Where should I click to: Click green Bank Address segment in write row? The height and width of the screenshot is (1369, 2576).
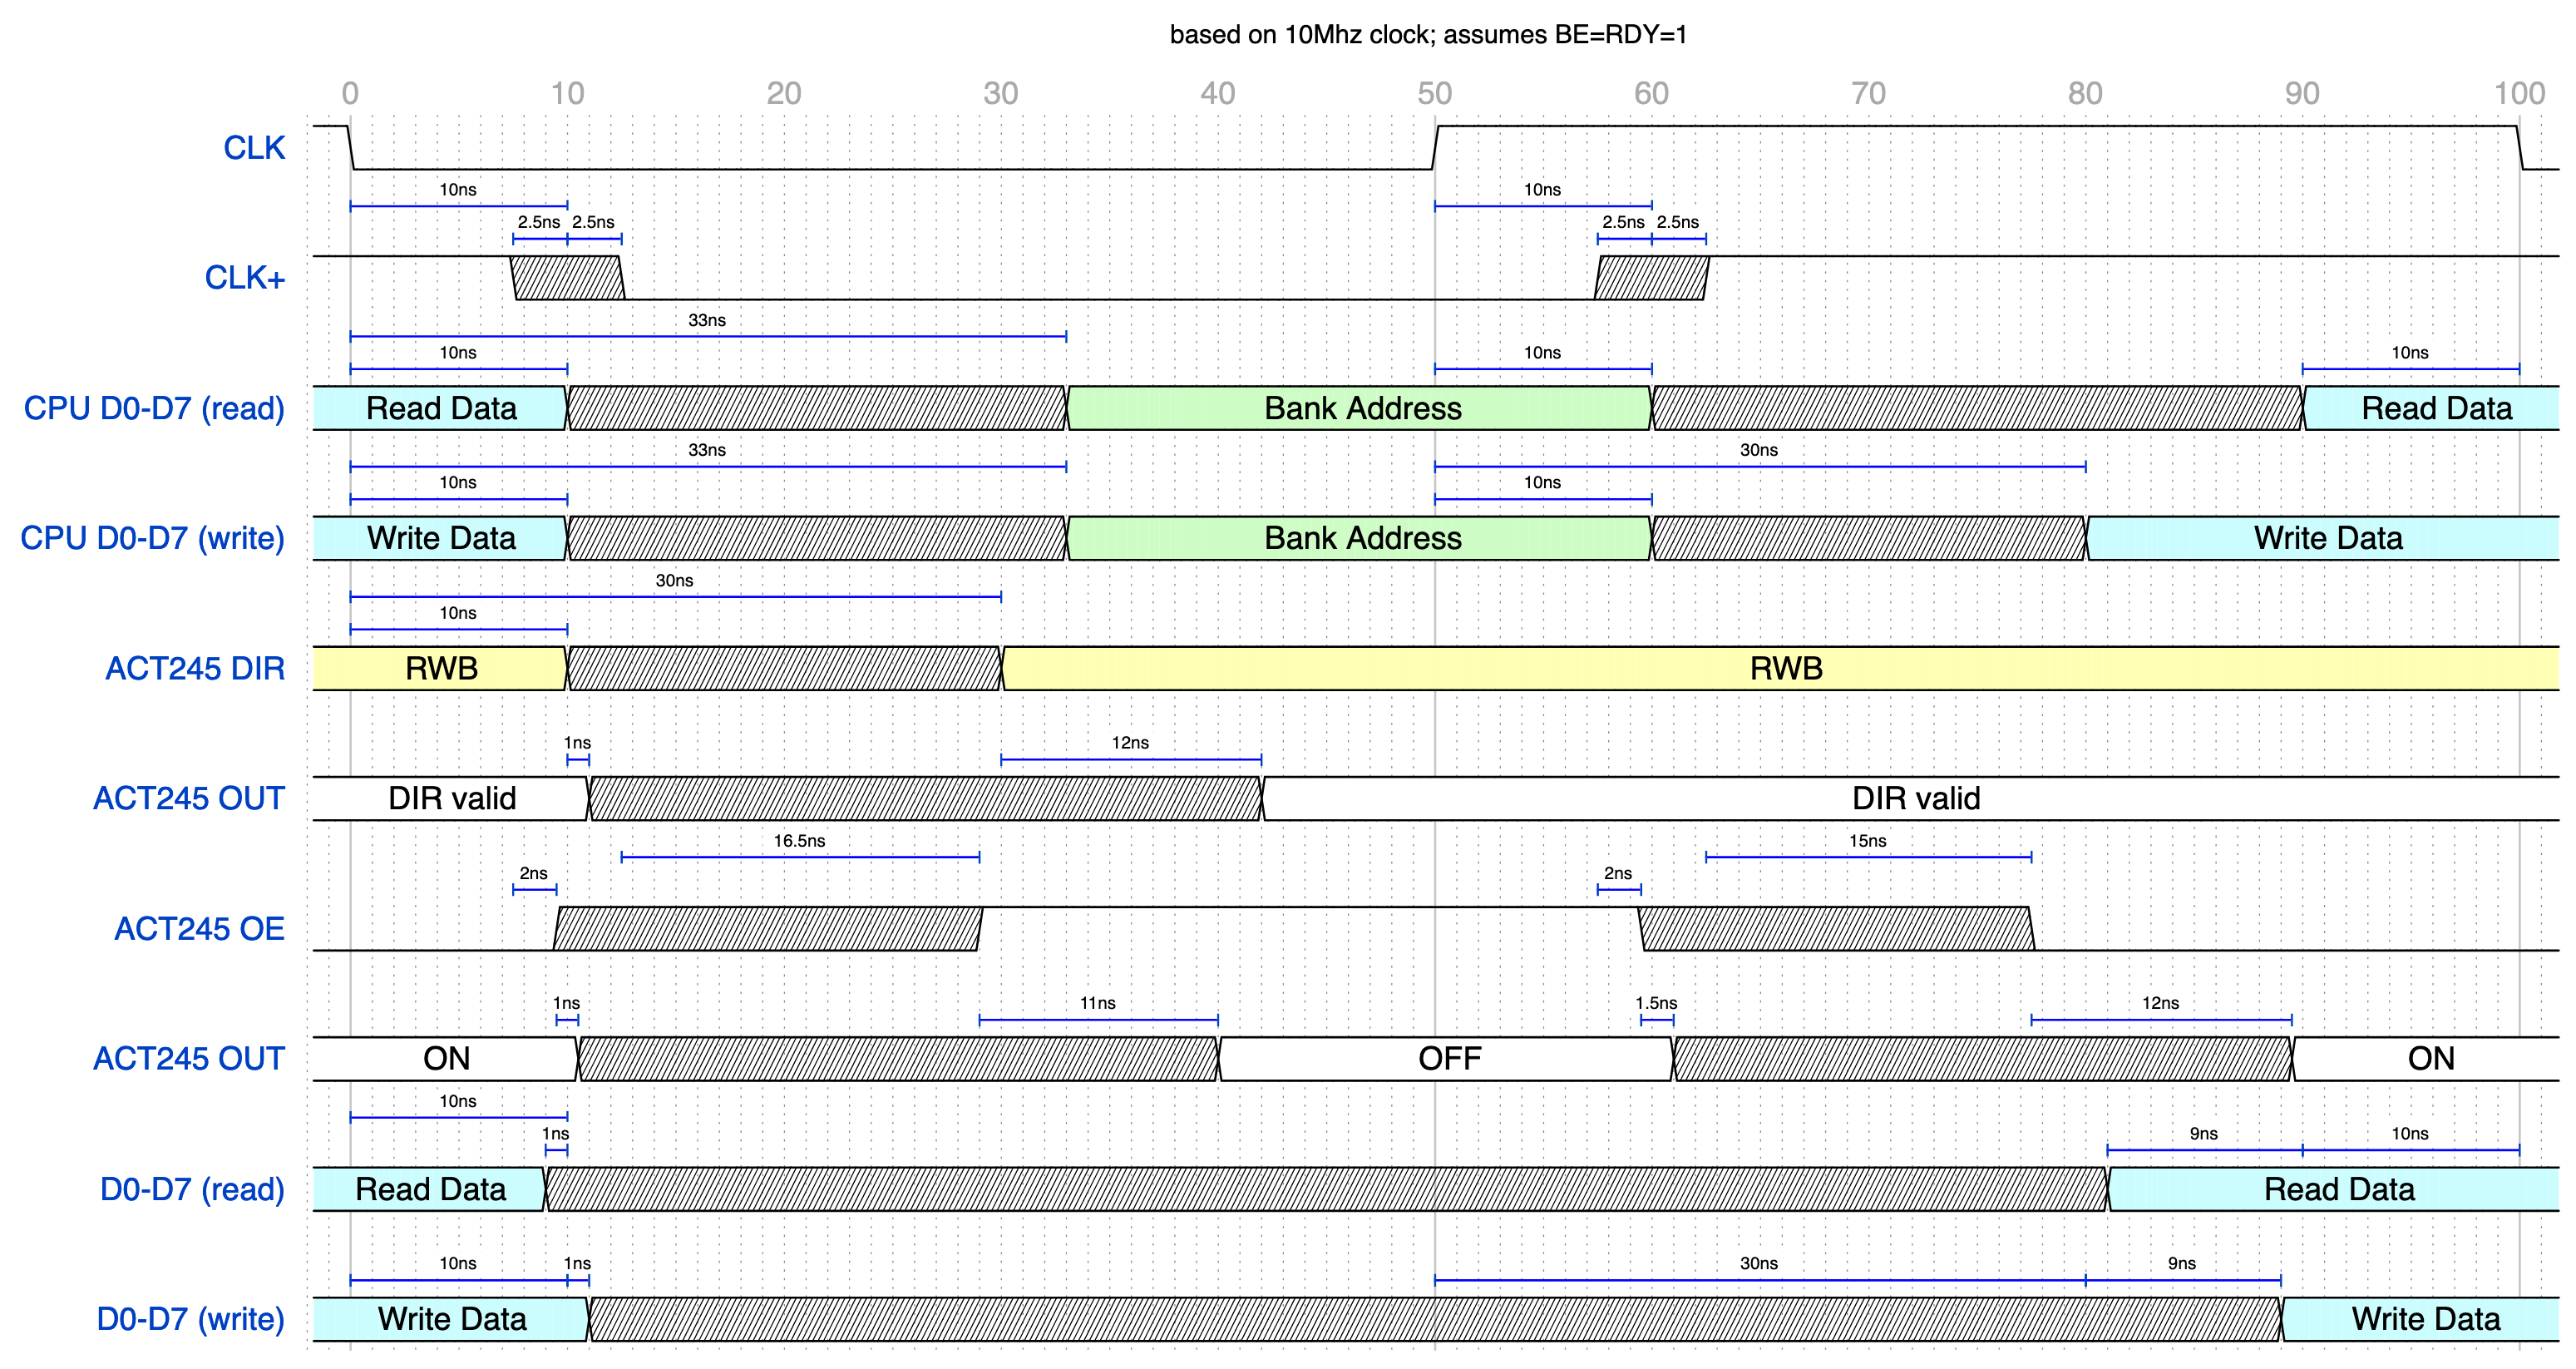click(x=1360, y=538)
